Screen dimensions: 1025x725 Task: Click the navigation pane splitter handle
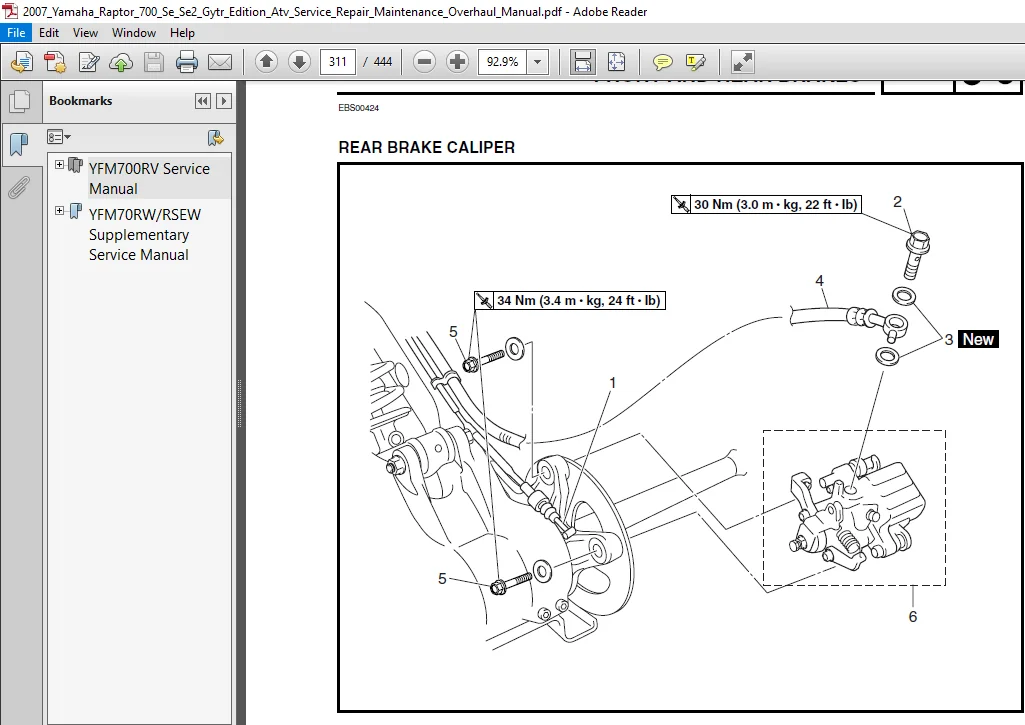tap(240, 403)
